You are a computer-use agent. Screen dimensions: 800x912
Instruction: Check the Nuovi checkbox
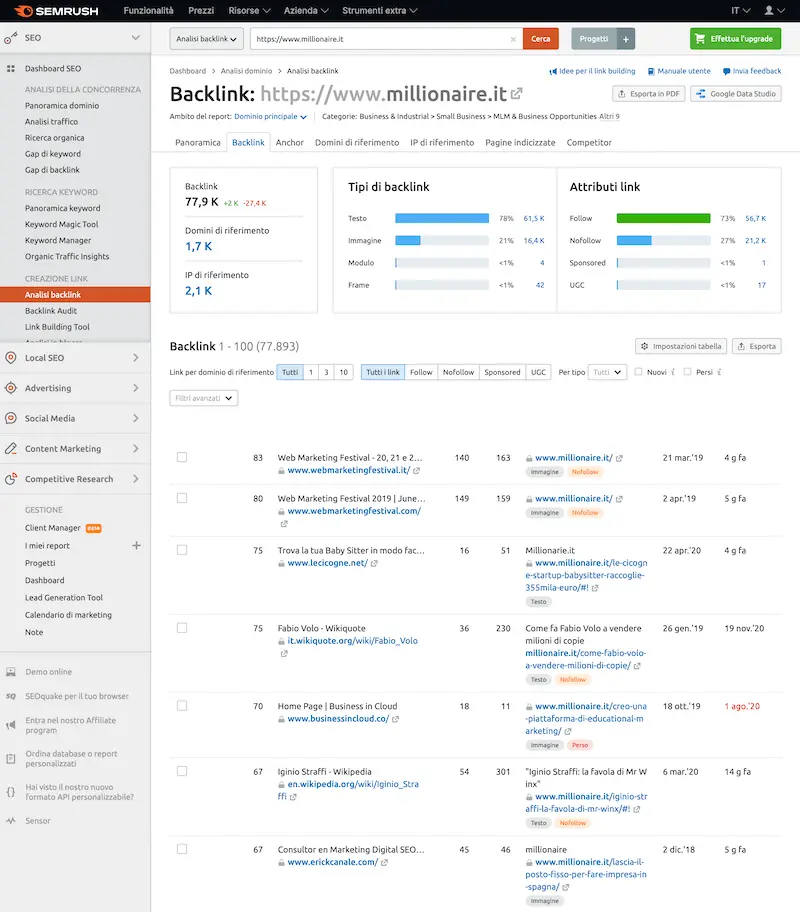click(638, 372)
